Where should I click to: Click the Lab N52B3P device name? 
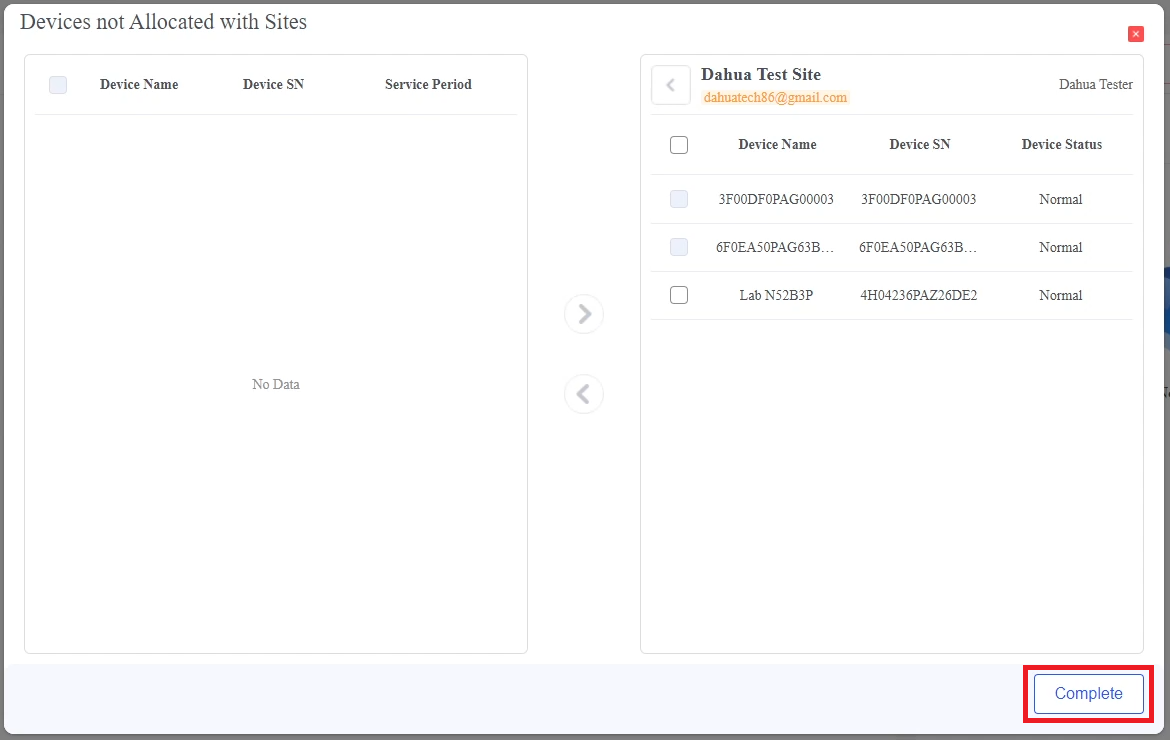(776, 296)
